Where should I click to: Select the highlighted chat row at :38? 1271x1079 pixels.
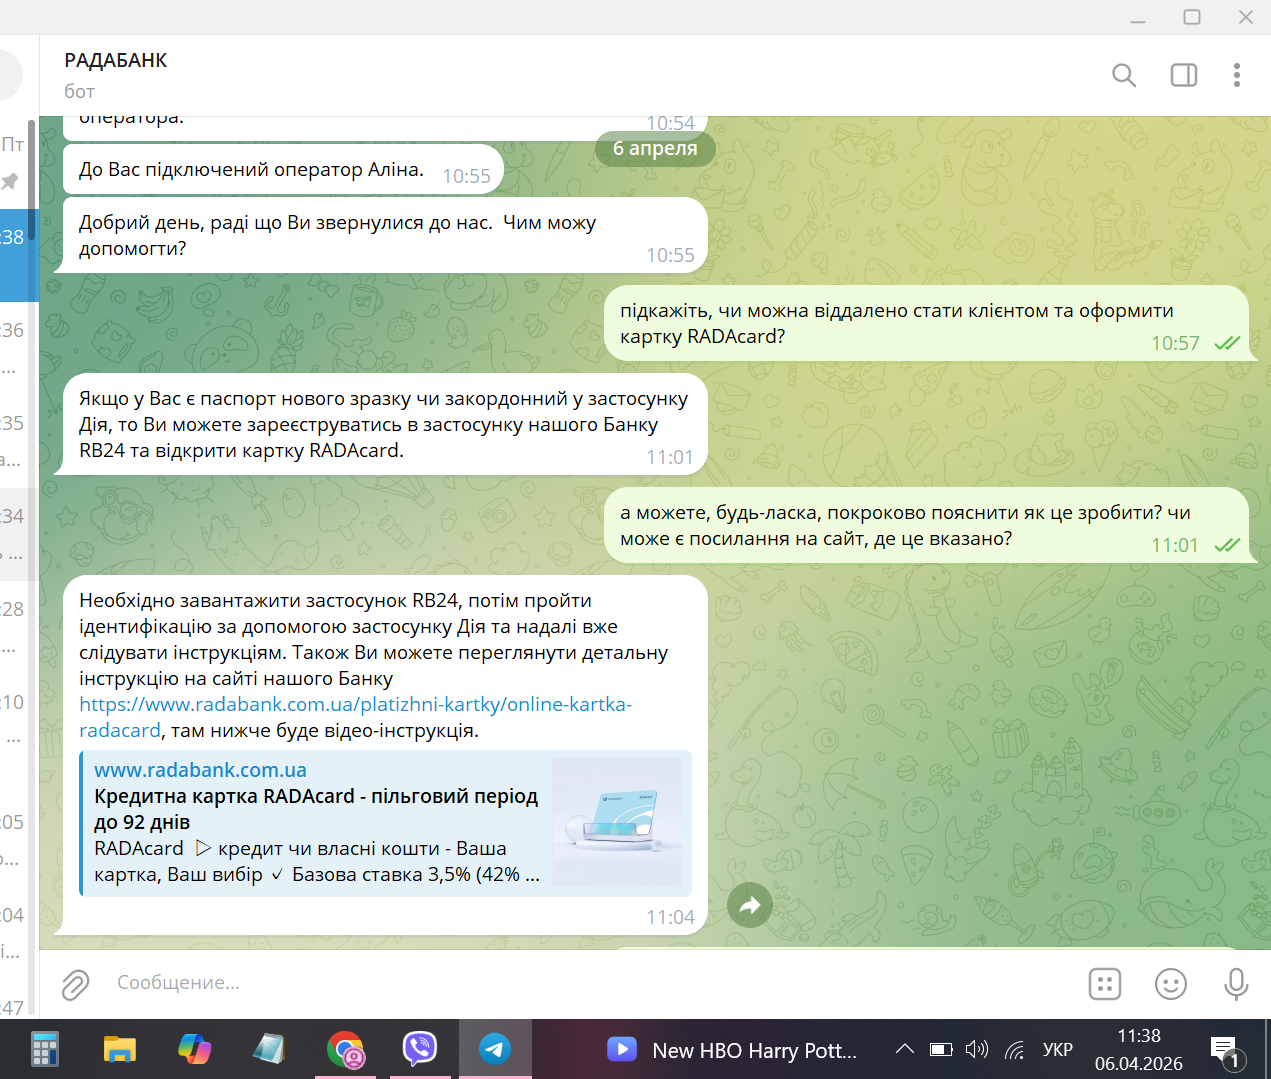click(17, 255)
